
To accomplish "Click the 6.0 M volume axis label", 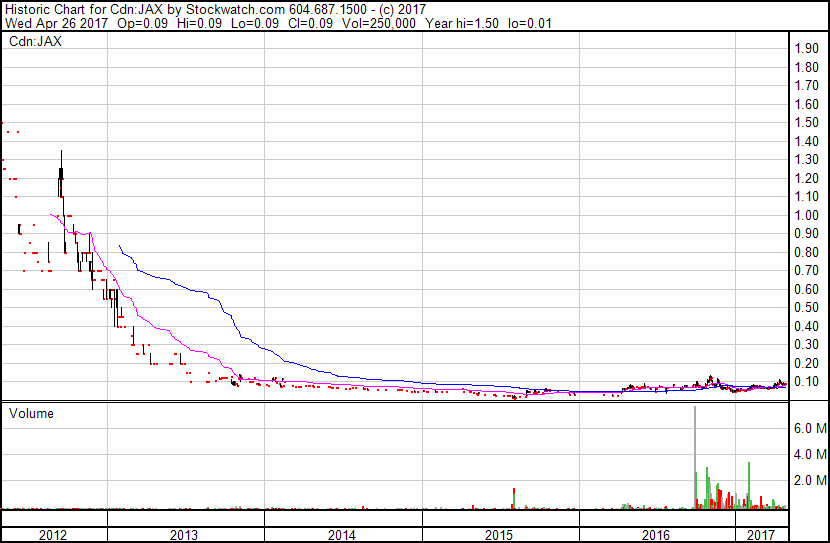I will 810,428.
